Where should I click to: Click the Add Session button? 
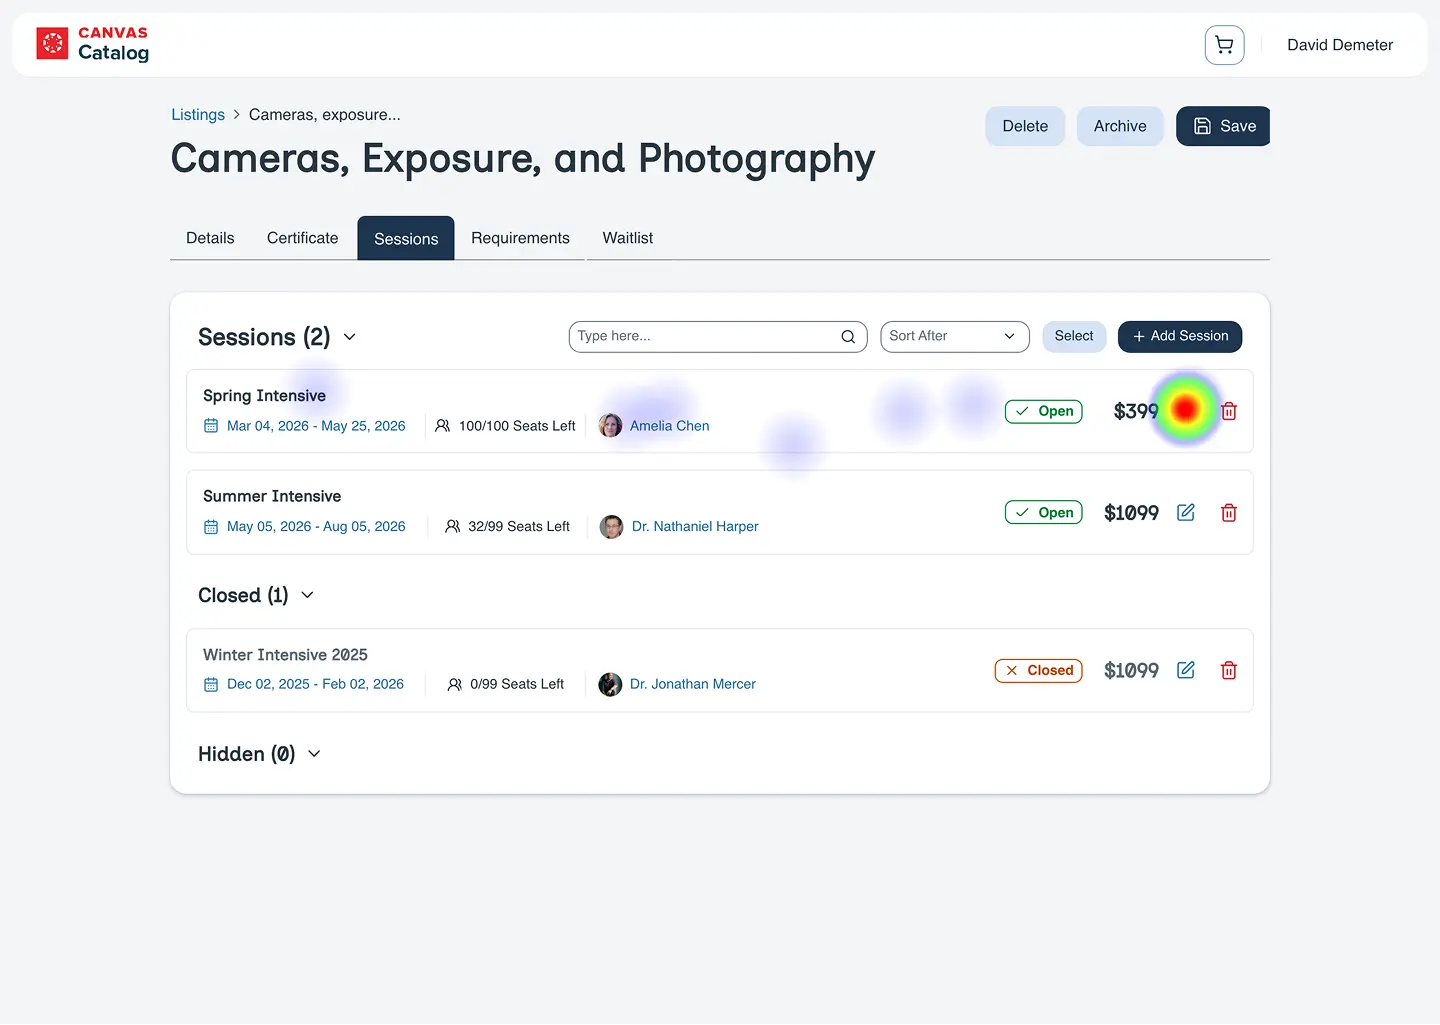point(1180,336)
